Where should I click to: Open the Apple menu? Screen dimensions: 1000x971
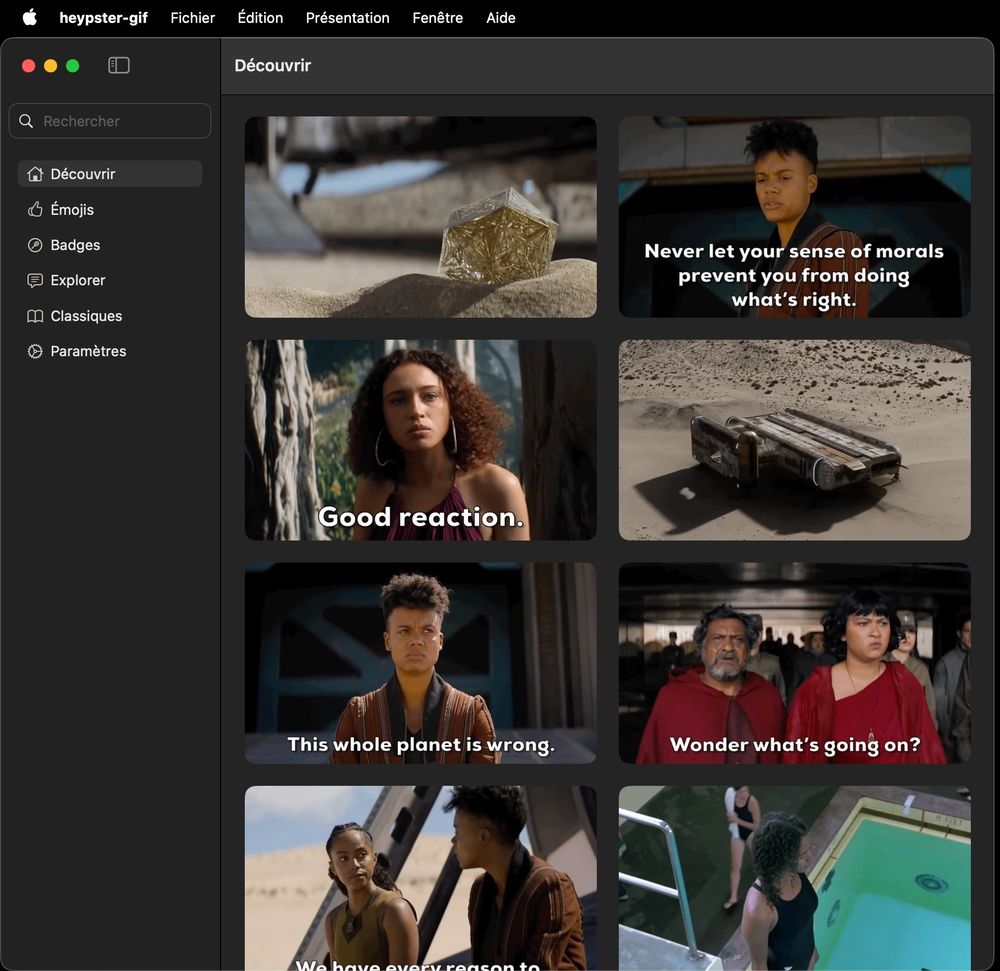coord(29,17)
